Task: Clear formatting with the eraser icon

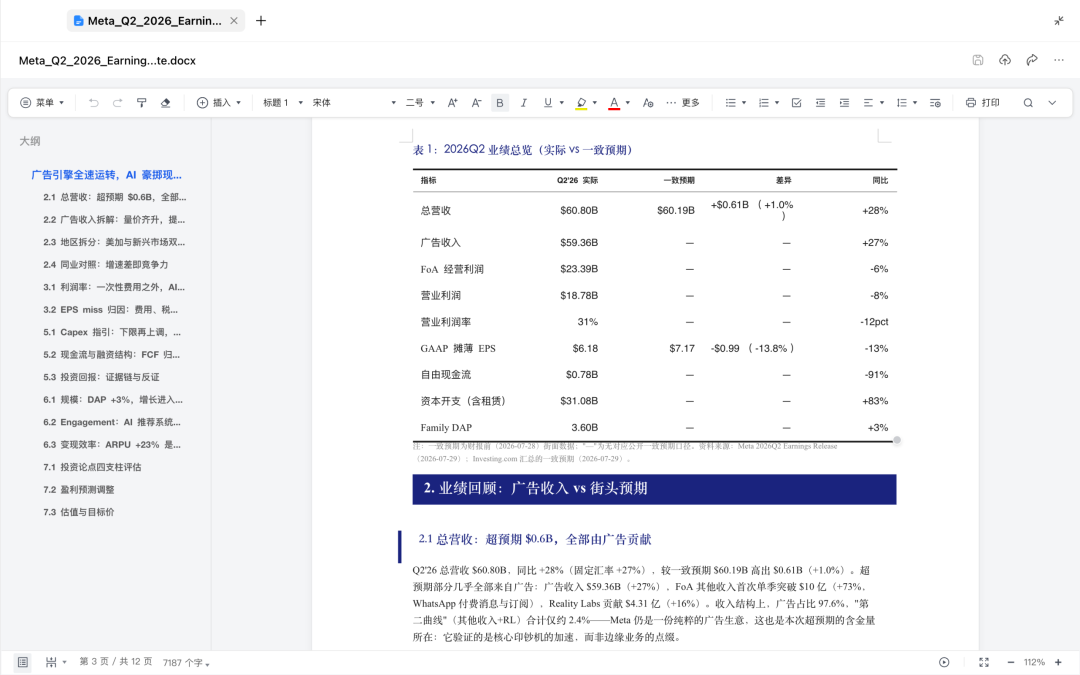Action: coord(165,103)
